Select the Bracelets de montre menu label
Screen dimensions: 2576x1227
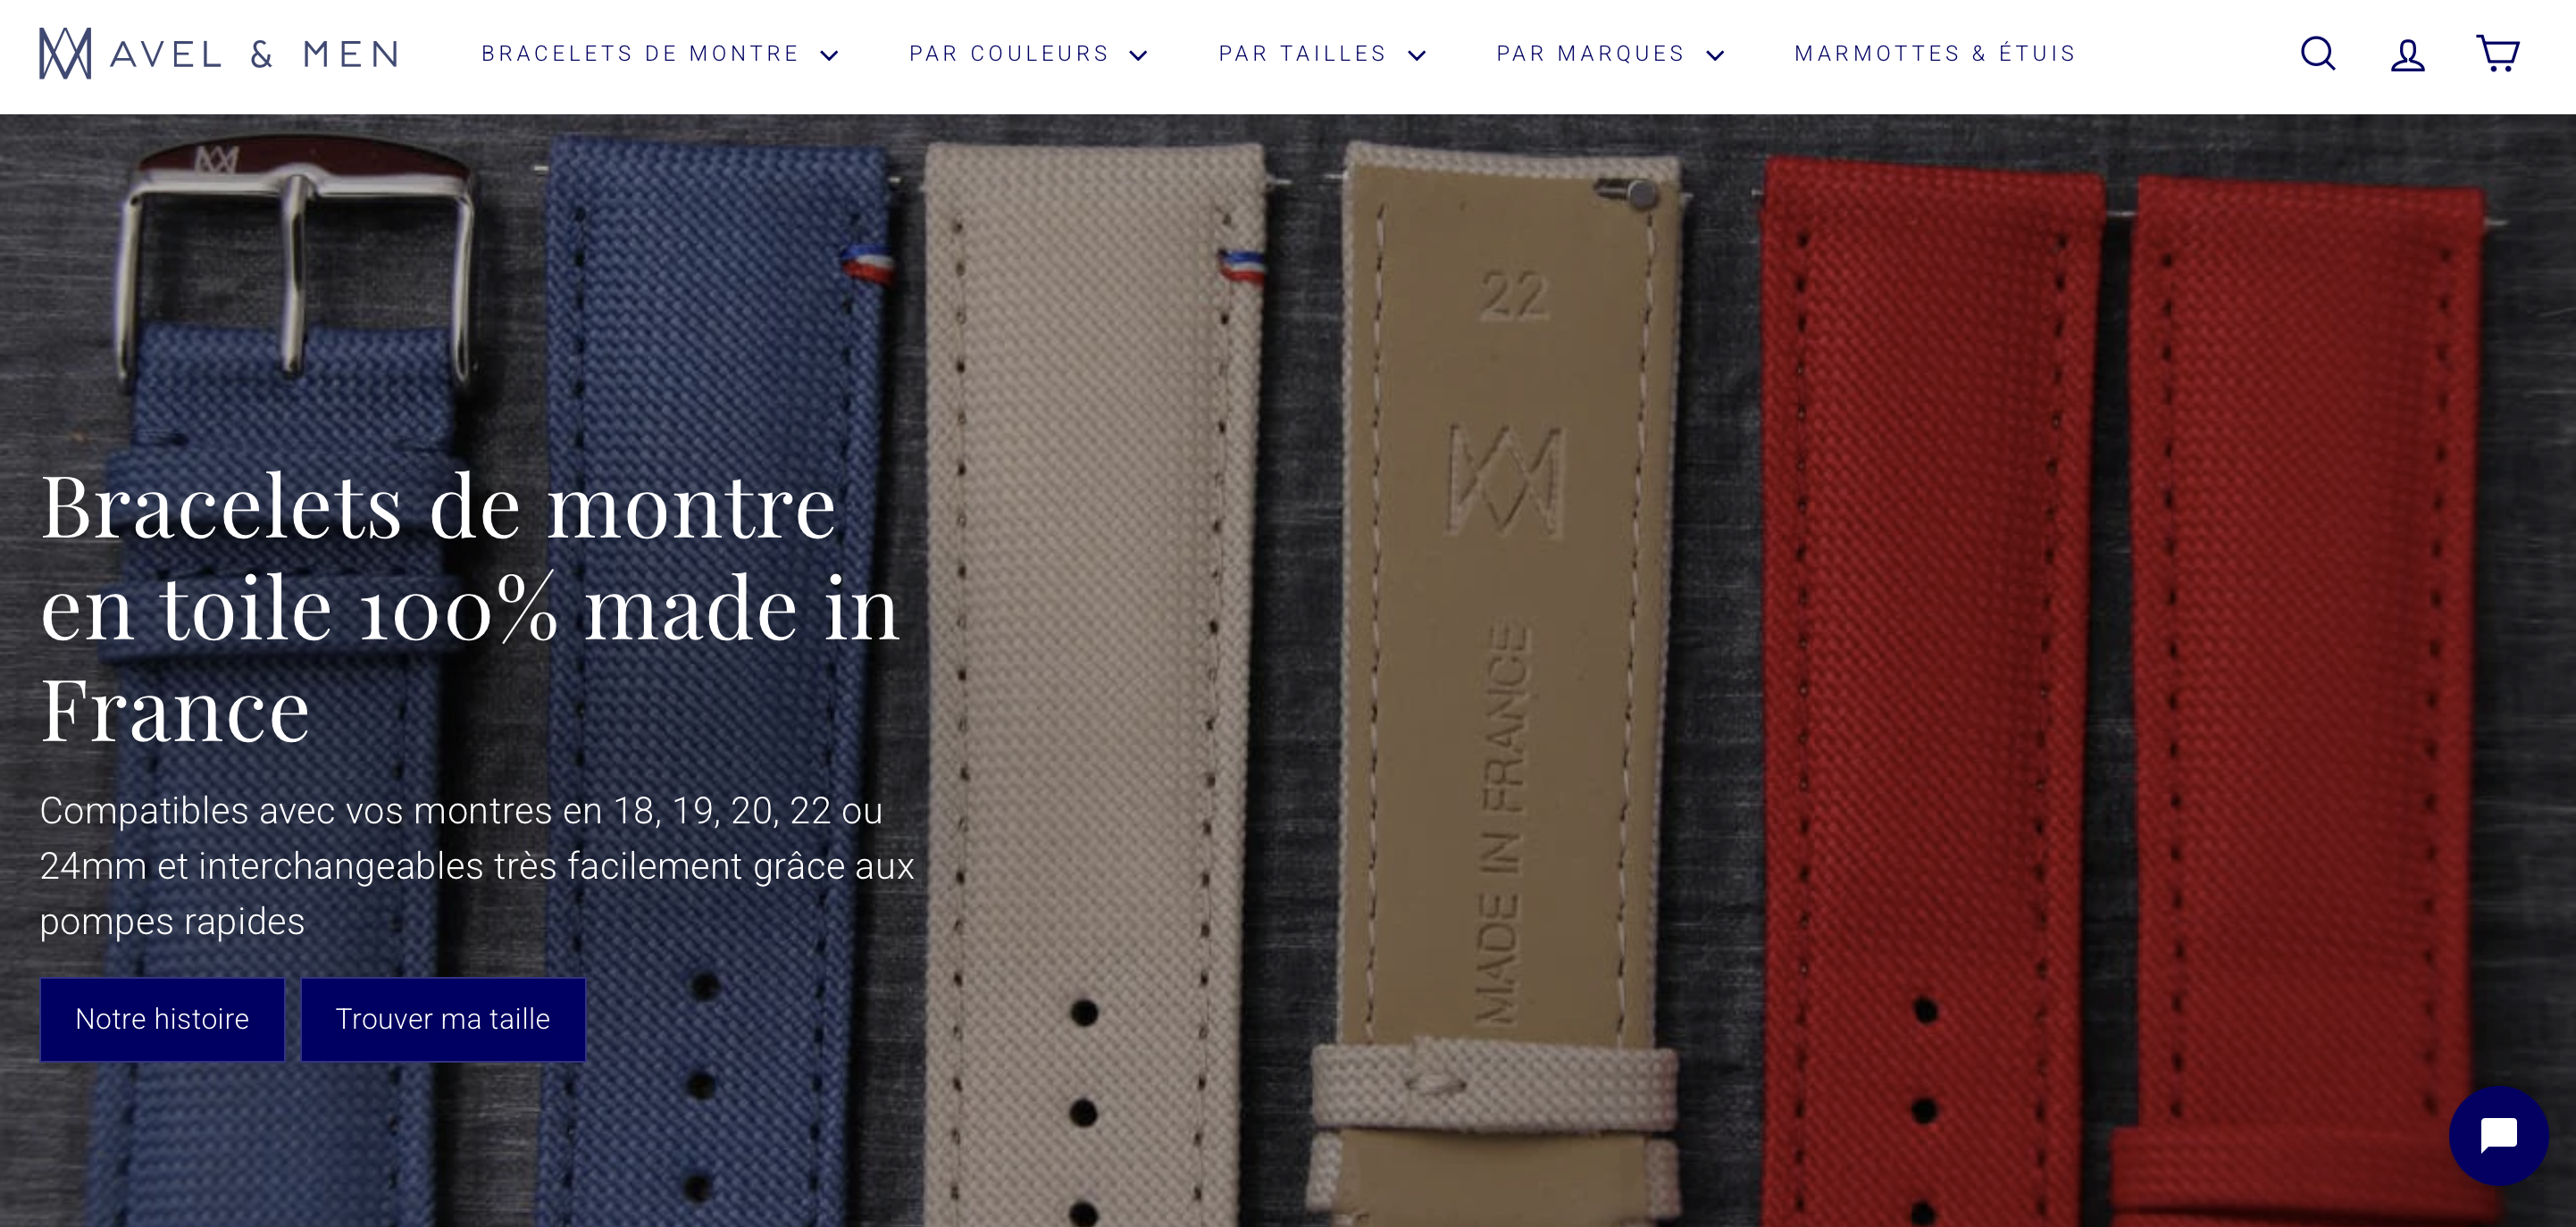tap(640, 53)
